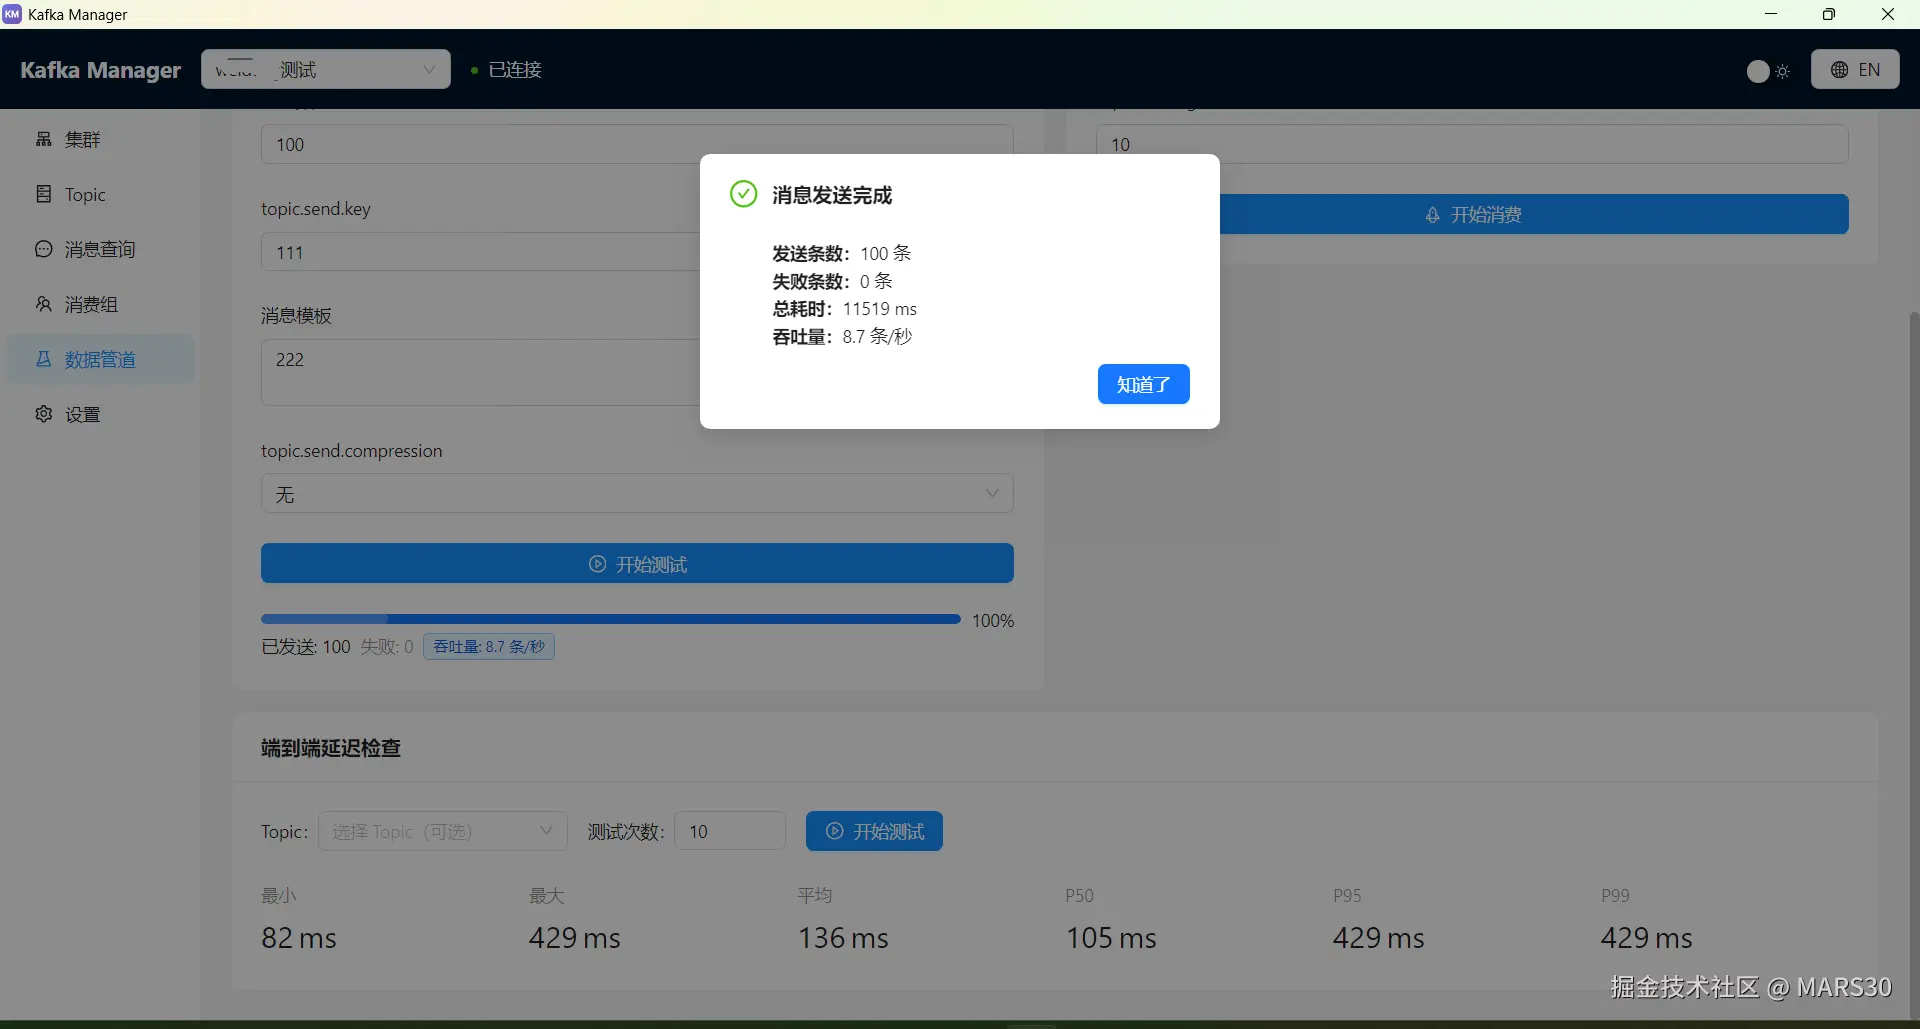The width and height of the screenshot is (1920, 1029).
Task: Select 消费组 in the sidebar
Action: [100, 304]
